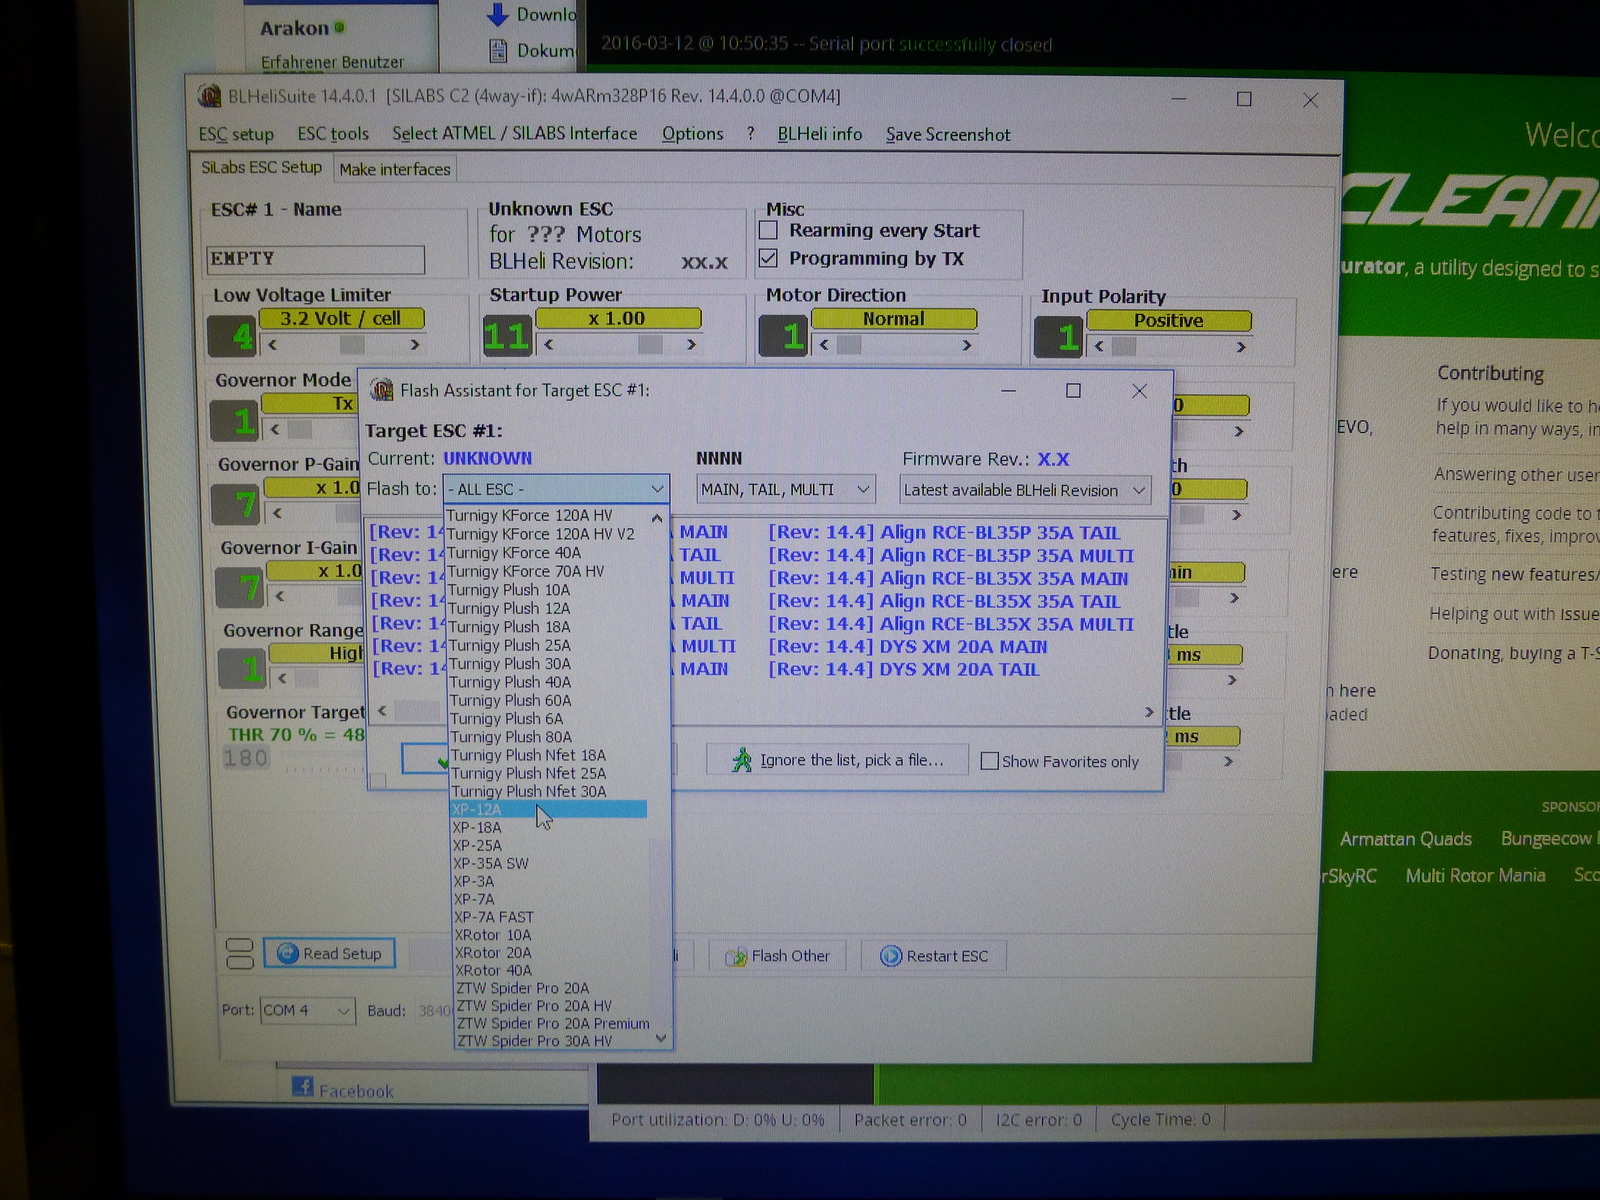Collapse the ALL ESC dropdown
The height and width of the screenshot is (1200, 1600).
(x=657, y=488)
